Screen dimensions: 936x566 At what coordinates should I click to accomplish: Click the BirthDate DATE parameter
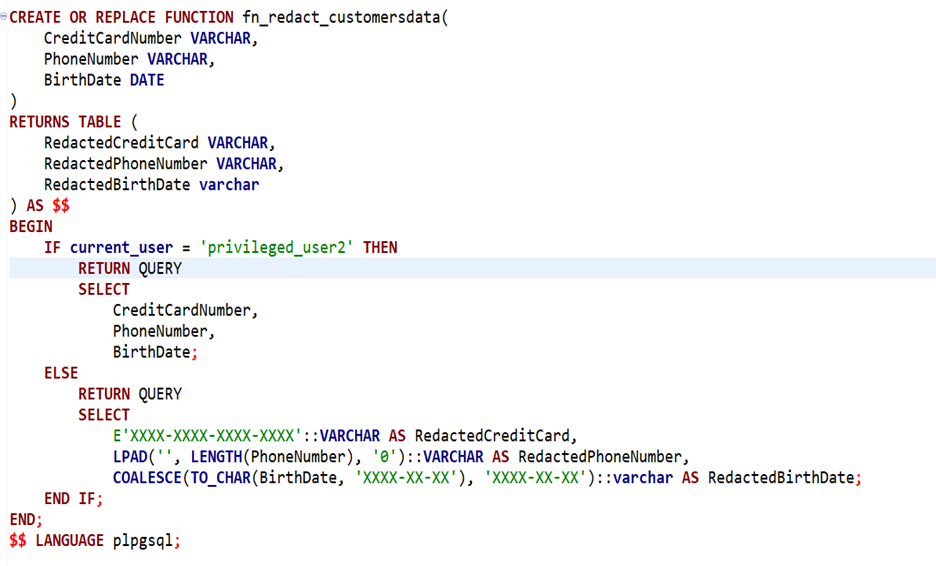coord(103,80)
